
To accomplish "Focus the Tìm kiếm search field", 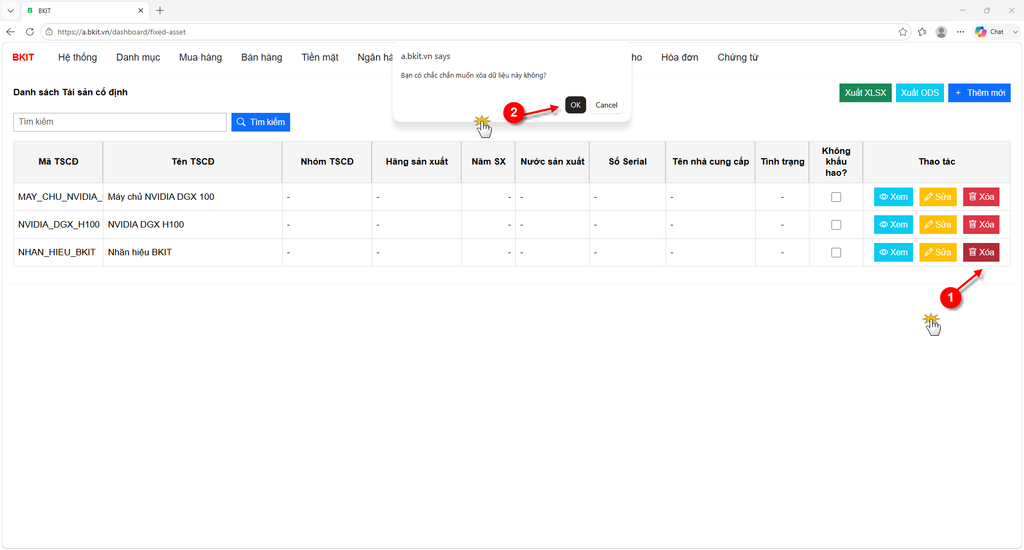I will point(120,122).
